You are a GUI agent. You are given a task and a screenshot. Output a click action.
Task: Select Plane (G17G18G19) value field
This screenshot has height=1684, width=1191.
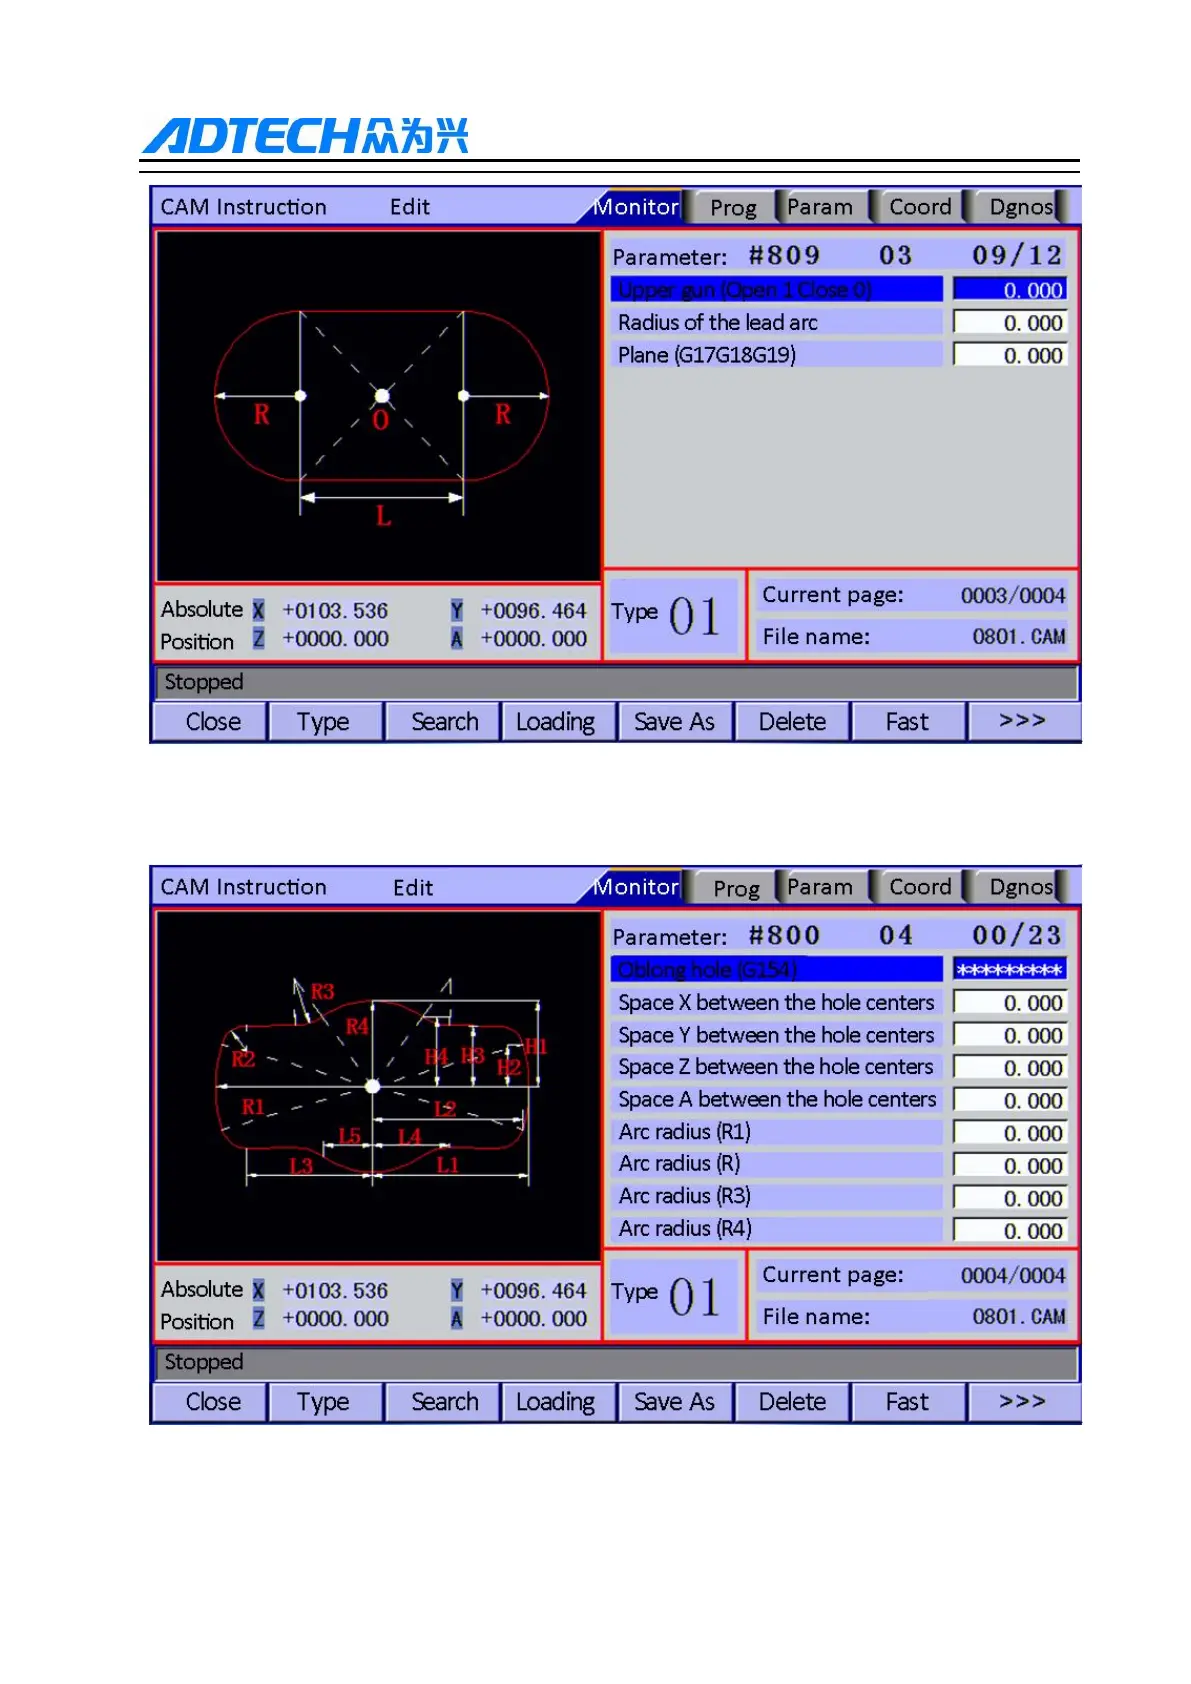point(1010,355)
